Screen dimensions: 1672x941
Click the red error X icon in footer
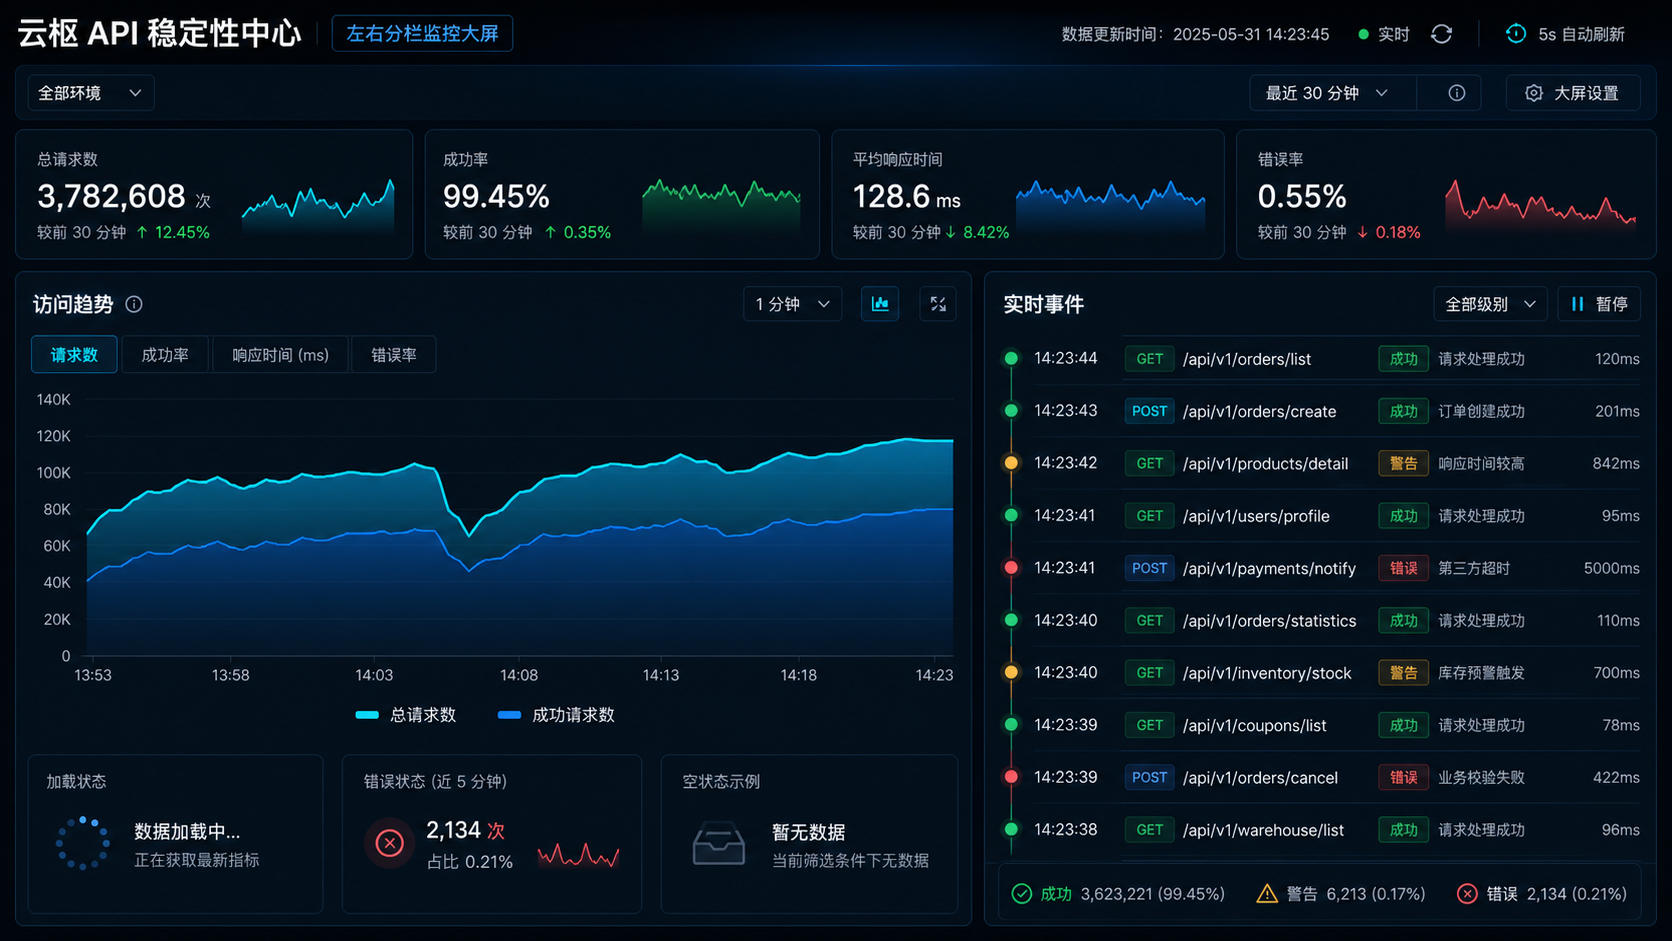(x=1467, y=894)
